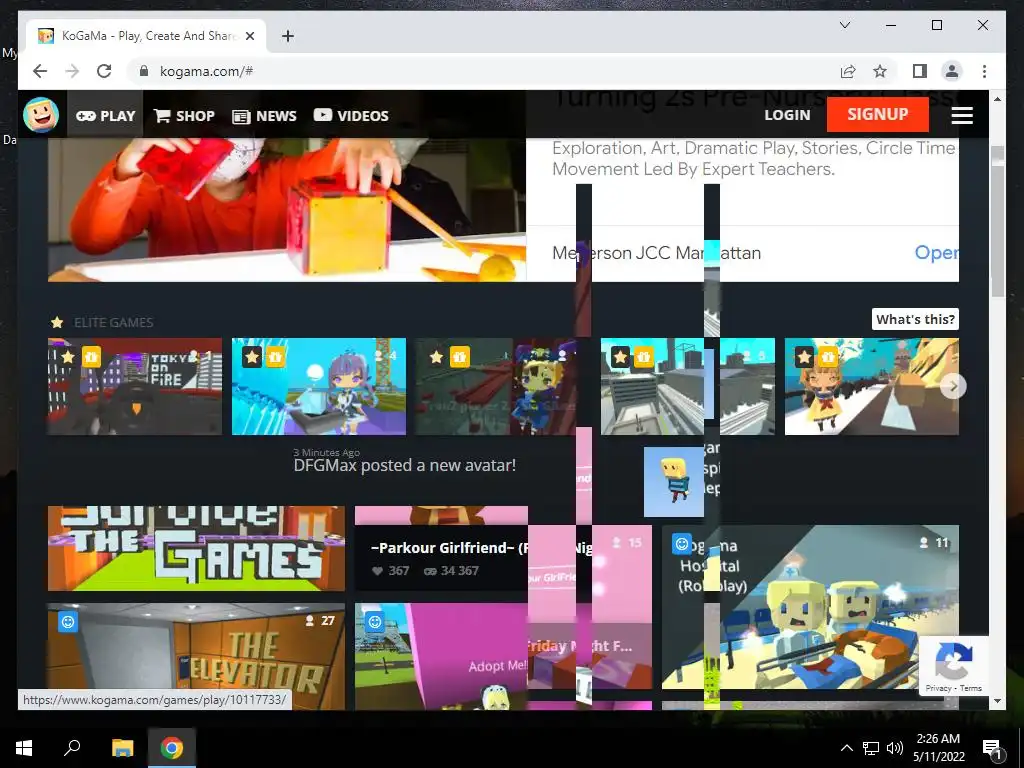Viewport: 1024px width, 768px height.
Task: Click page scrollbar up arrow
Action: [997, 99]
